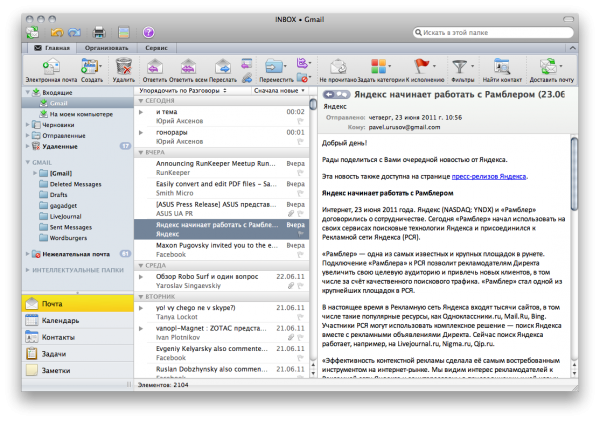The height and width of the screenshot is (421, 600).
Task: Click the Фильтры funnel icon
Action: tap(460, 67)
